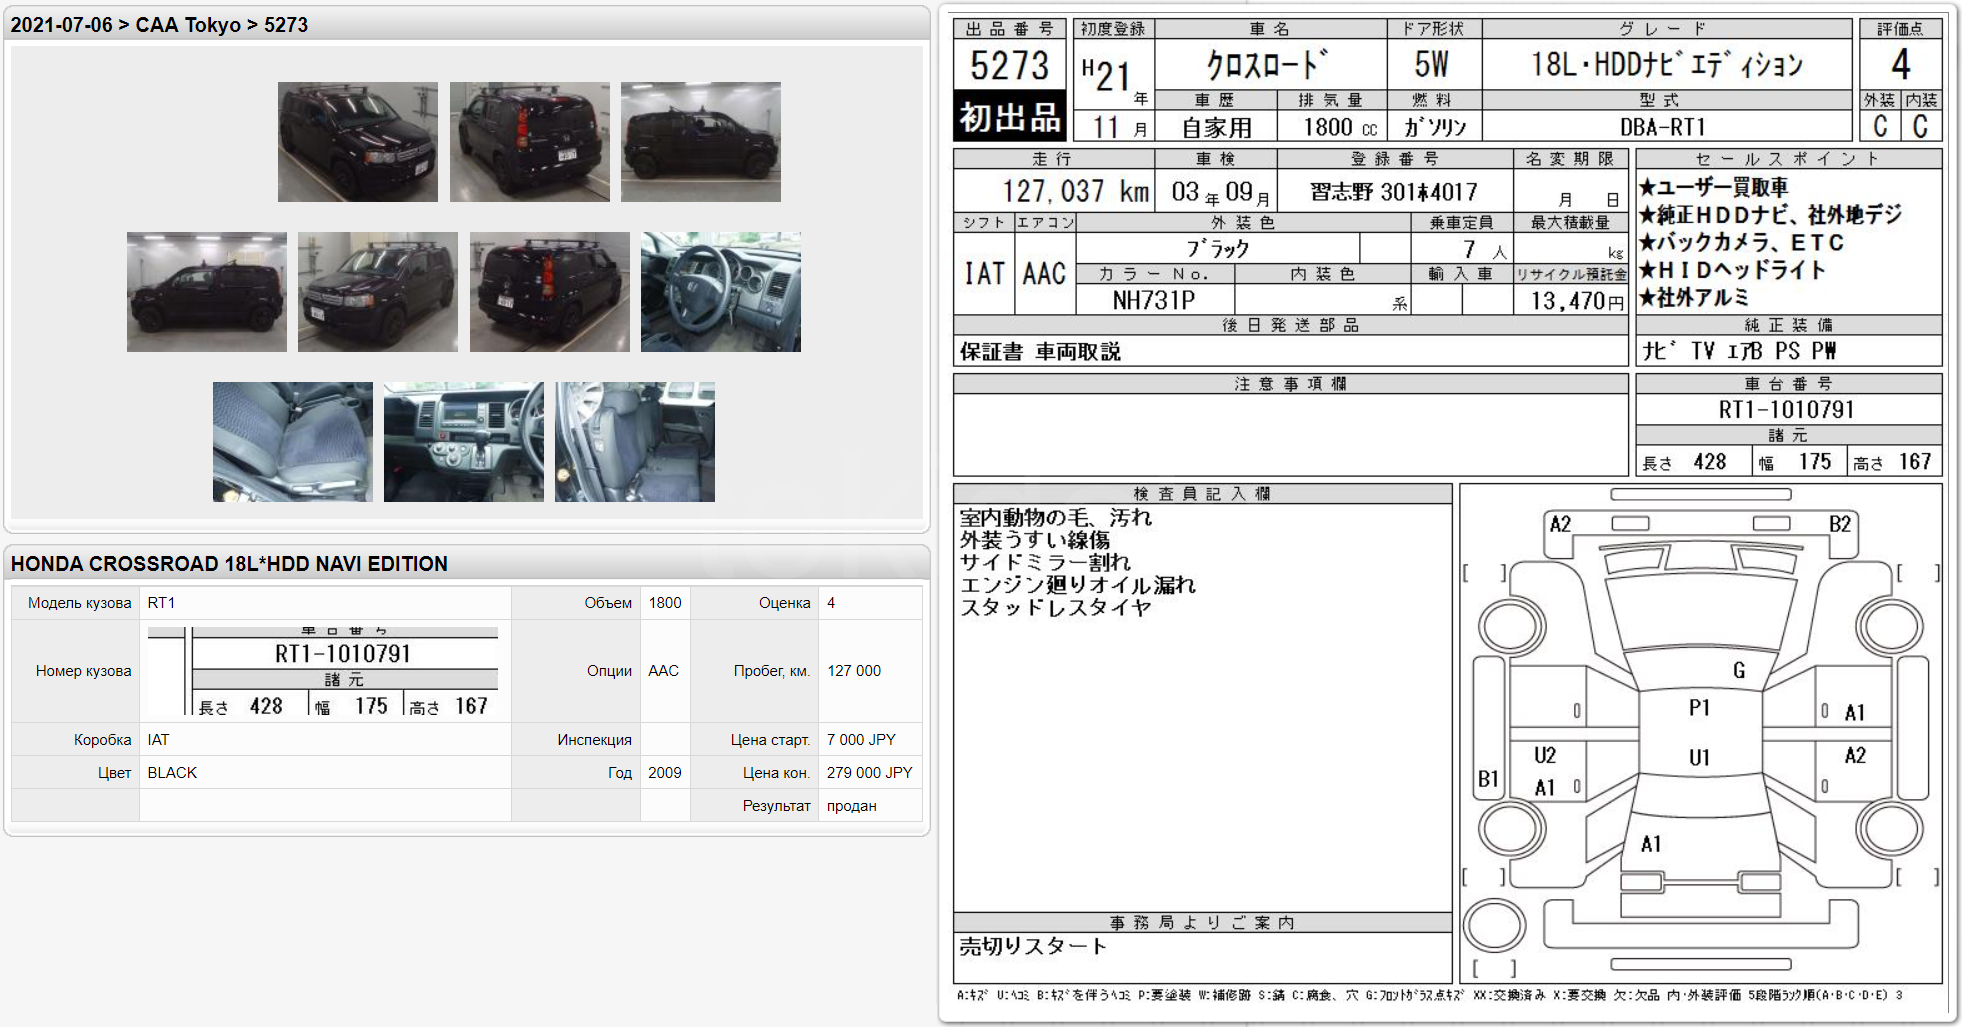1962x1027 pixels.
Task: Open the second-row front view thumbnail
Action: click(x=378, y=292)
